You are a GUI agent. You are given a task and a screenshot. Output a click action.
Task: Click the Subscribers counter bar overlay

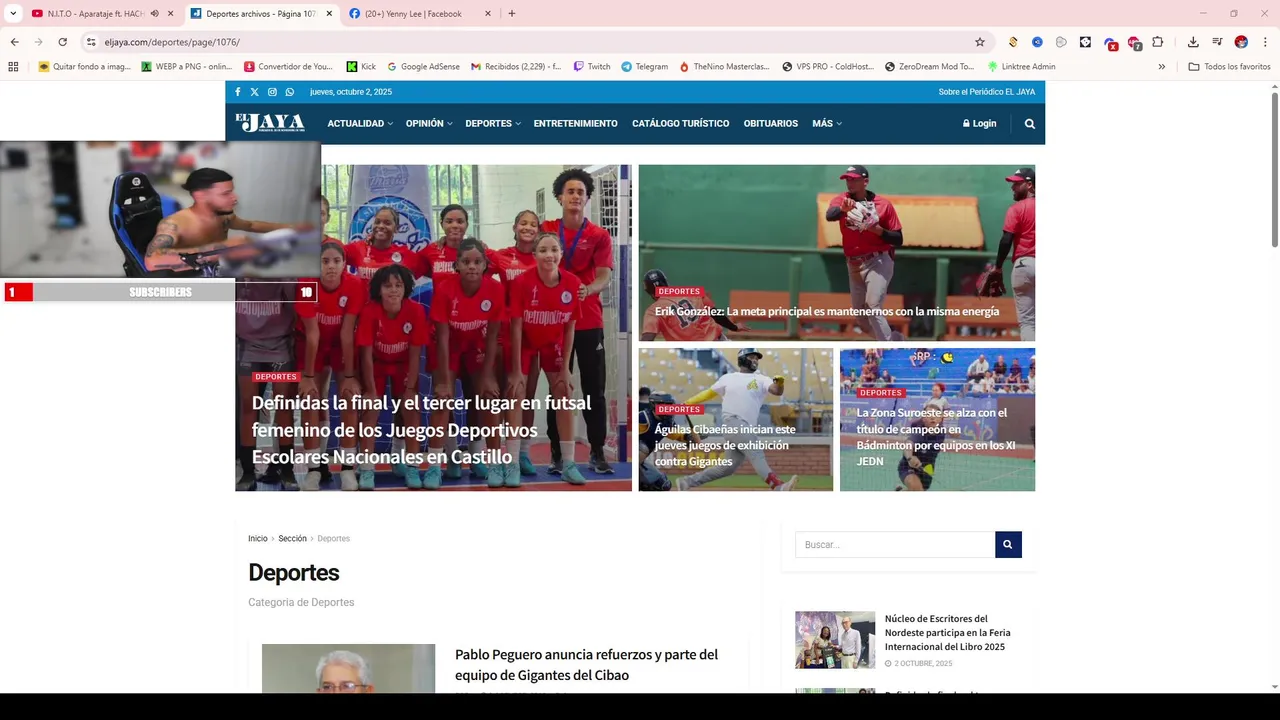(x=160, y=292)
